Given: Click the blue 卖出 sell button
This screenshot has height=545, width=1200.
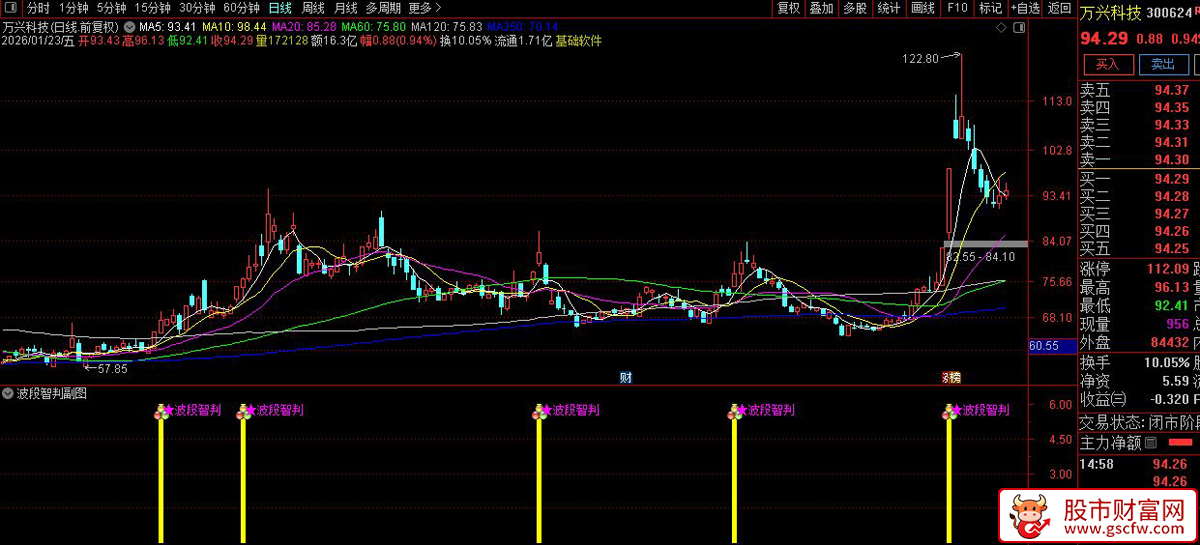Looking at the screenshot, I should pos(1163,64).
